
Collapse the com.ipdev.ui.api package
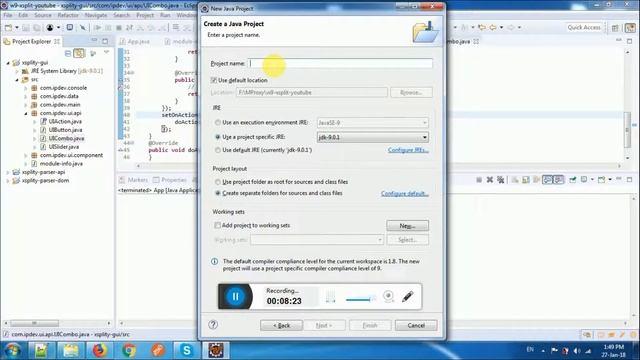[x=26, y=113]
